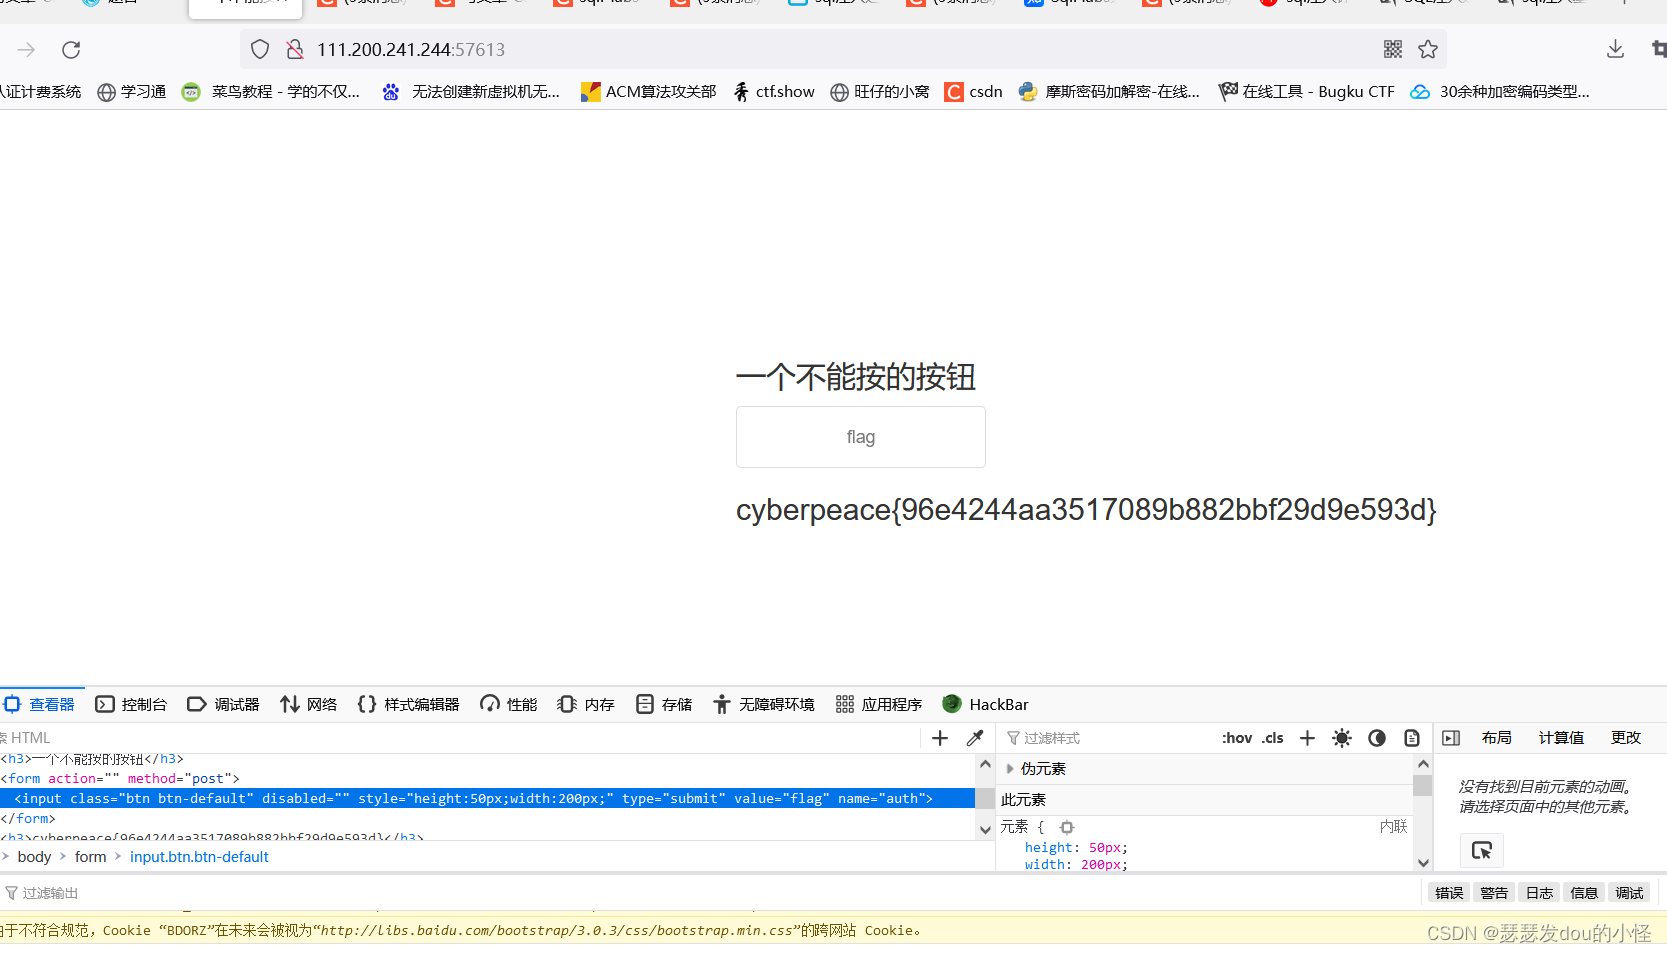Open the 摩斯密码加解密 bookmark

coord(1109,92)
